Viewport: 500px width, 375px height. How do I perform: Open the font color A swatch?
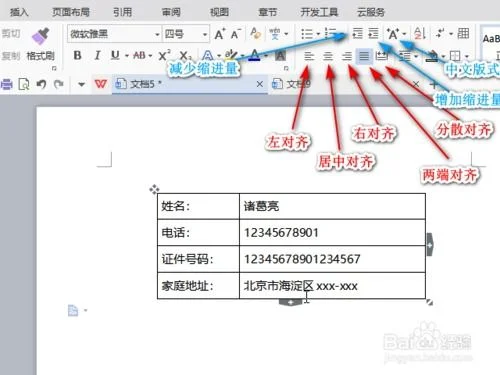pyautogui.click(x=255, y=55)
